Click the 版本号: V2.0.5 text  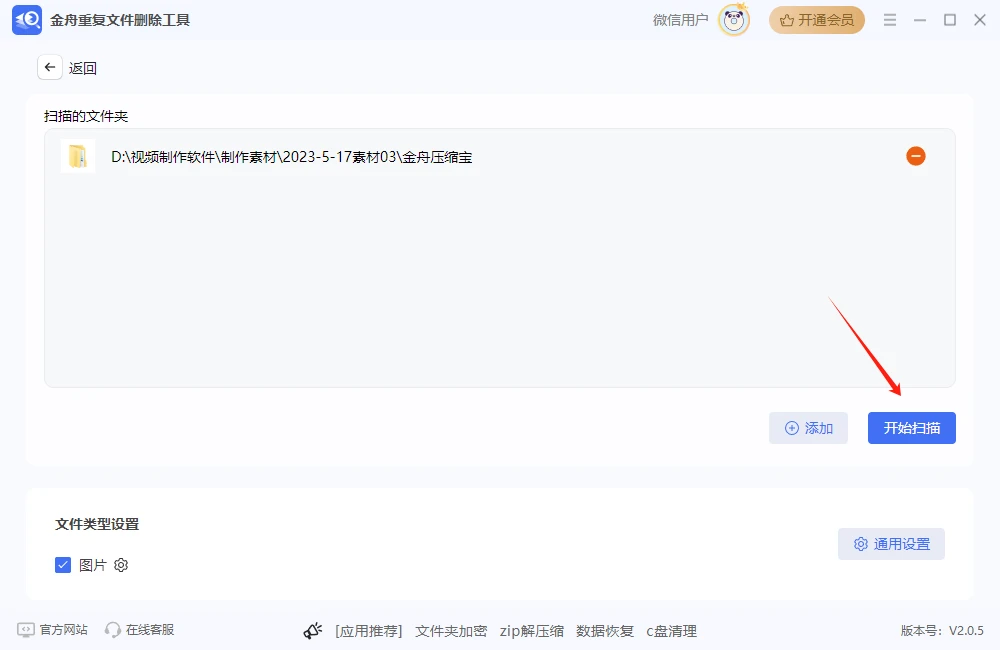click(942, 631)
